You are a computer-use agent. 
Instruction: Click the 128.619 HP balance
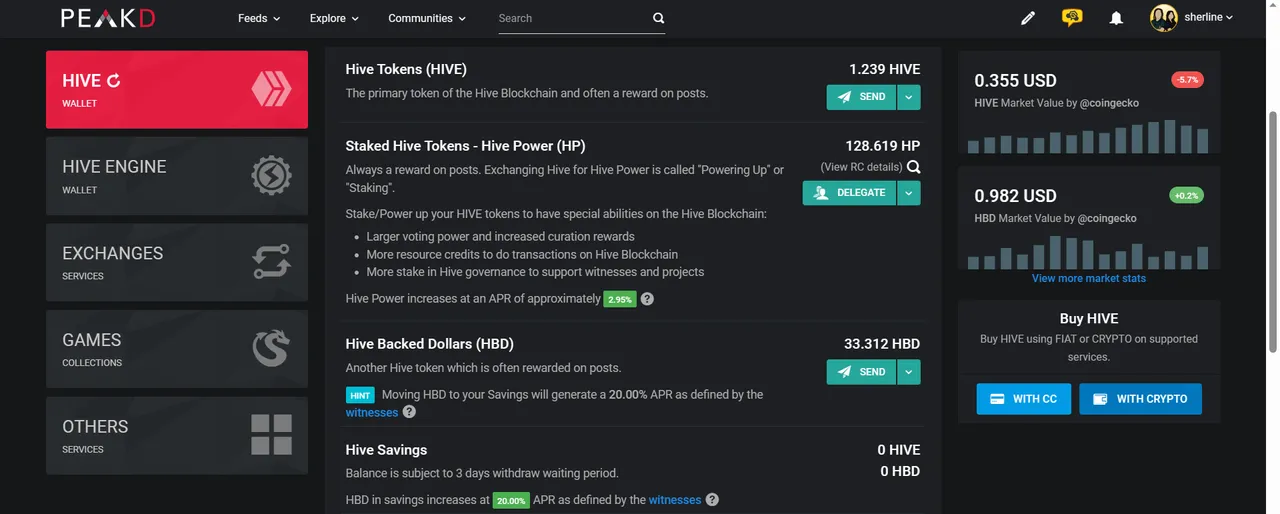click(883, 146)
